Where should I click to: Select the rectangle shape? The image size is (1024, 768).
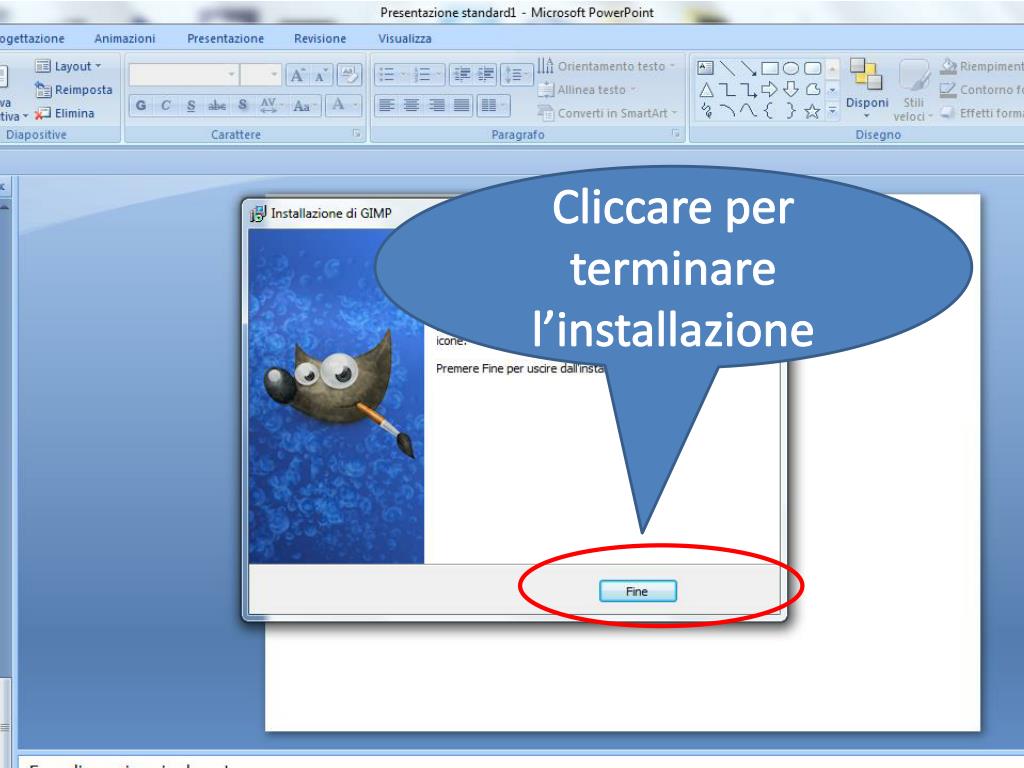770,67
